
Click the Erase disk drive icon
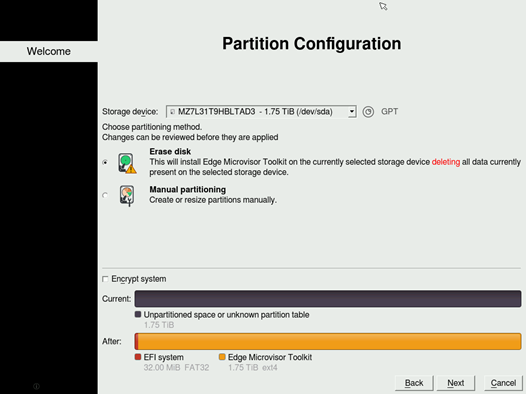[127, 163]
